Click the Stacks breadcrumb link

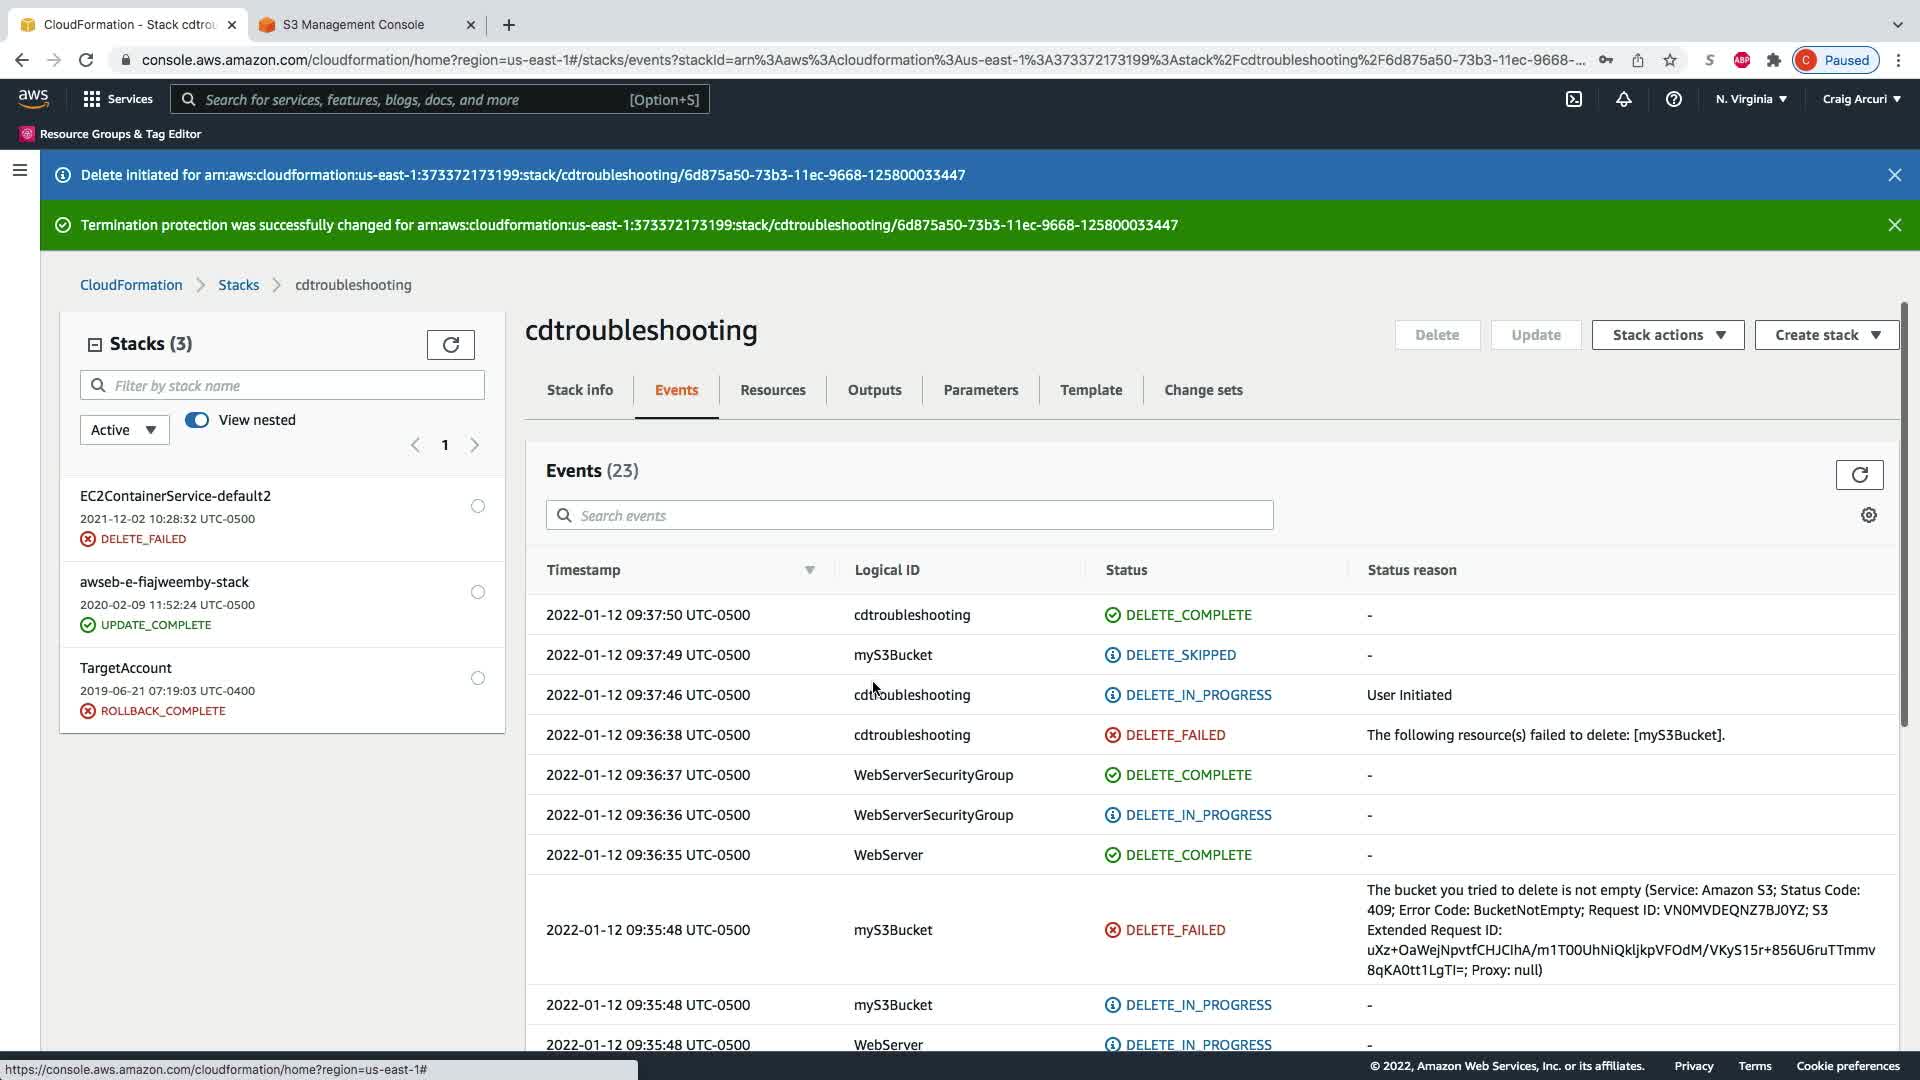tap(238, 285)
